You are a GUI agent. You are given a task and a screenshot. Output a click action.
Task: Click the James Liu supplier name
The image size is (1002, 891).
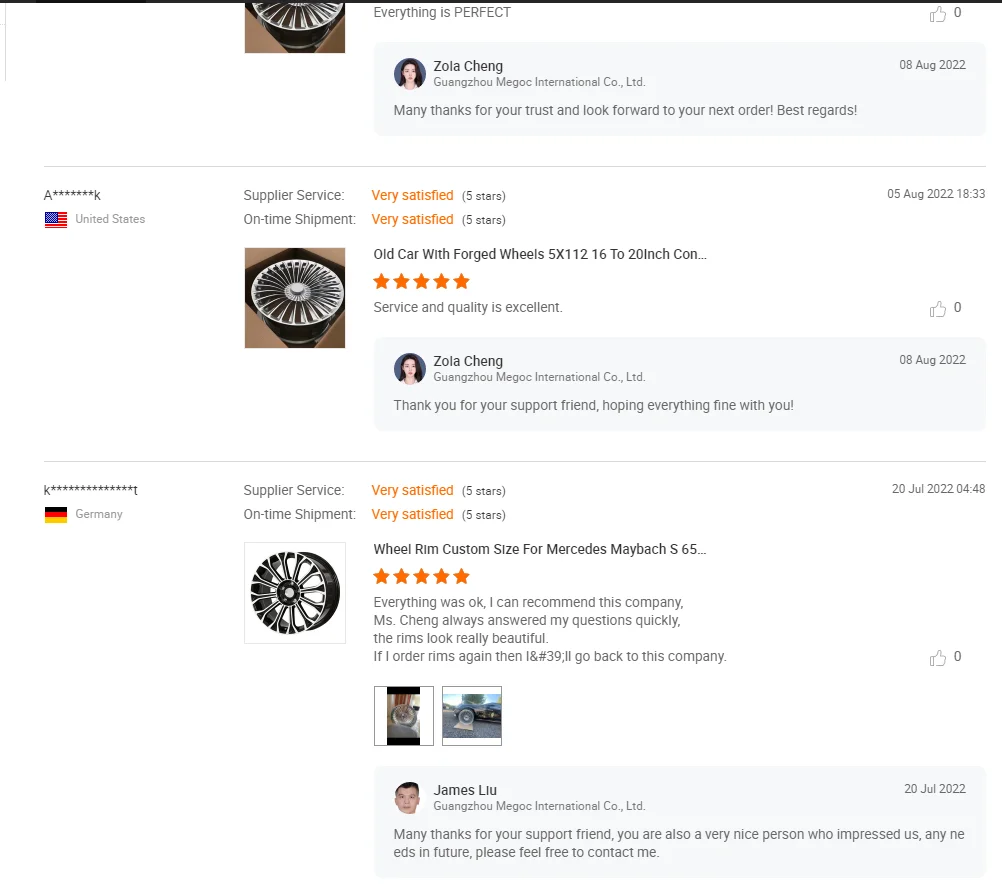click(465, 790)
